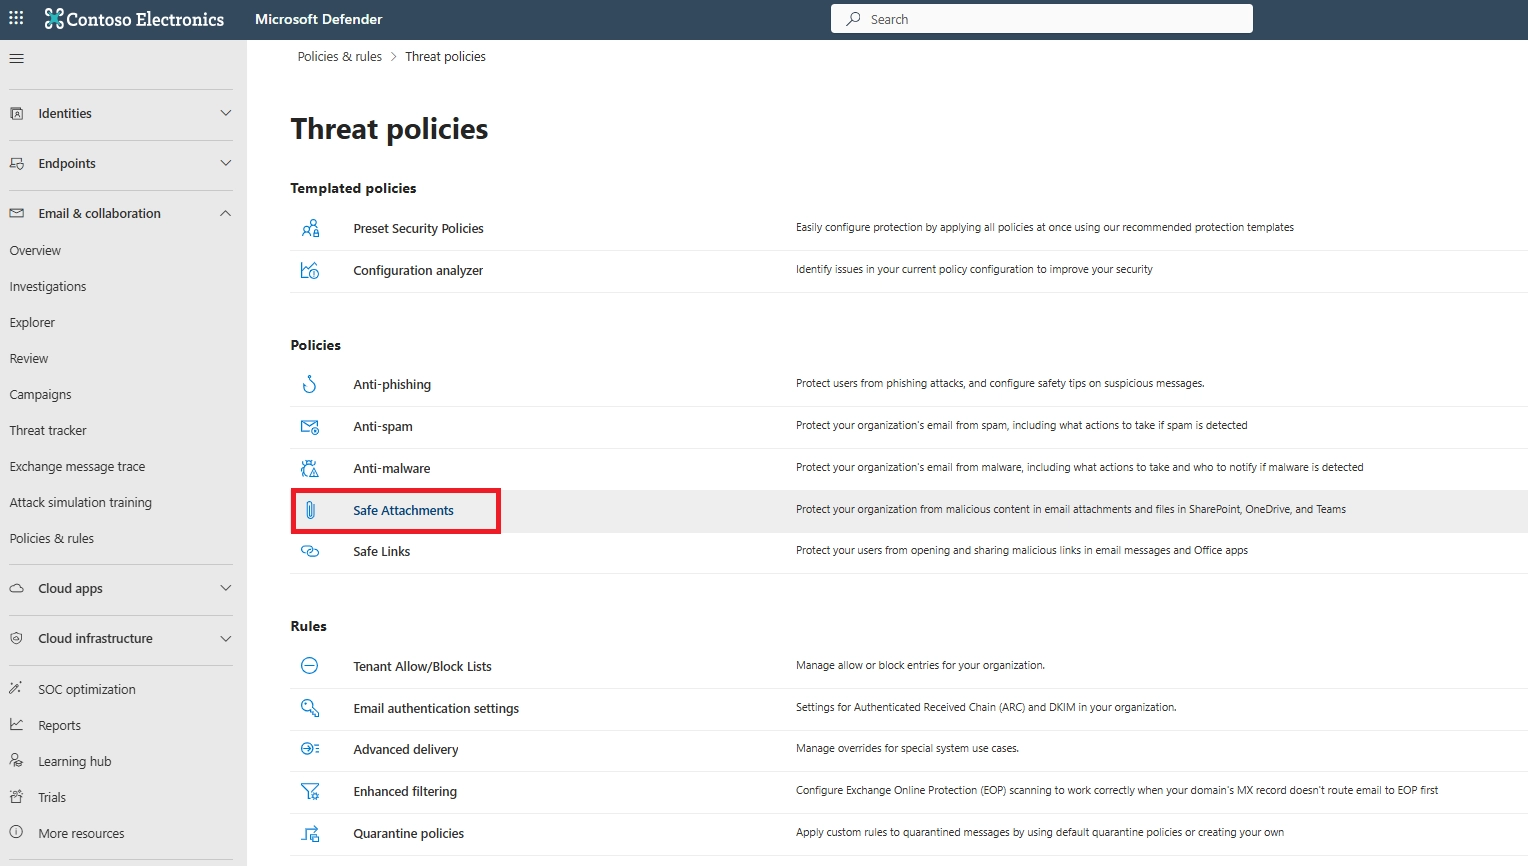Open Configuration analyzer via its chart icon

310,270
